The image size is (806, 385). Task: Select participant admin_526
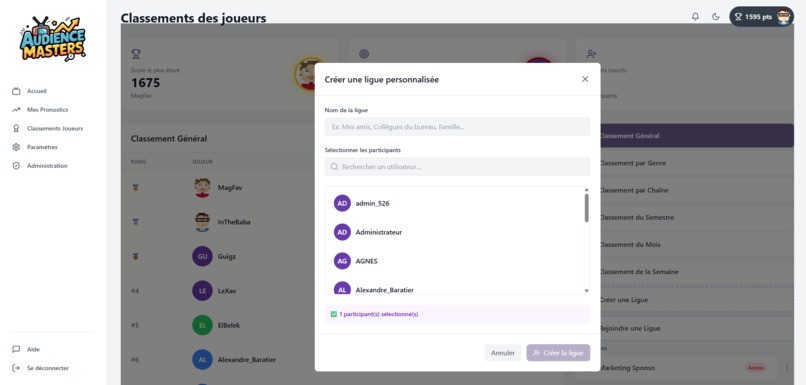click(454, 203)
